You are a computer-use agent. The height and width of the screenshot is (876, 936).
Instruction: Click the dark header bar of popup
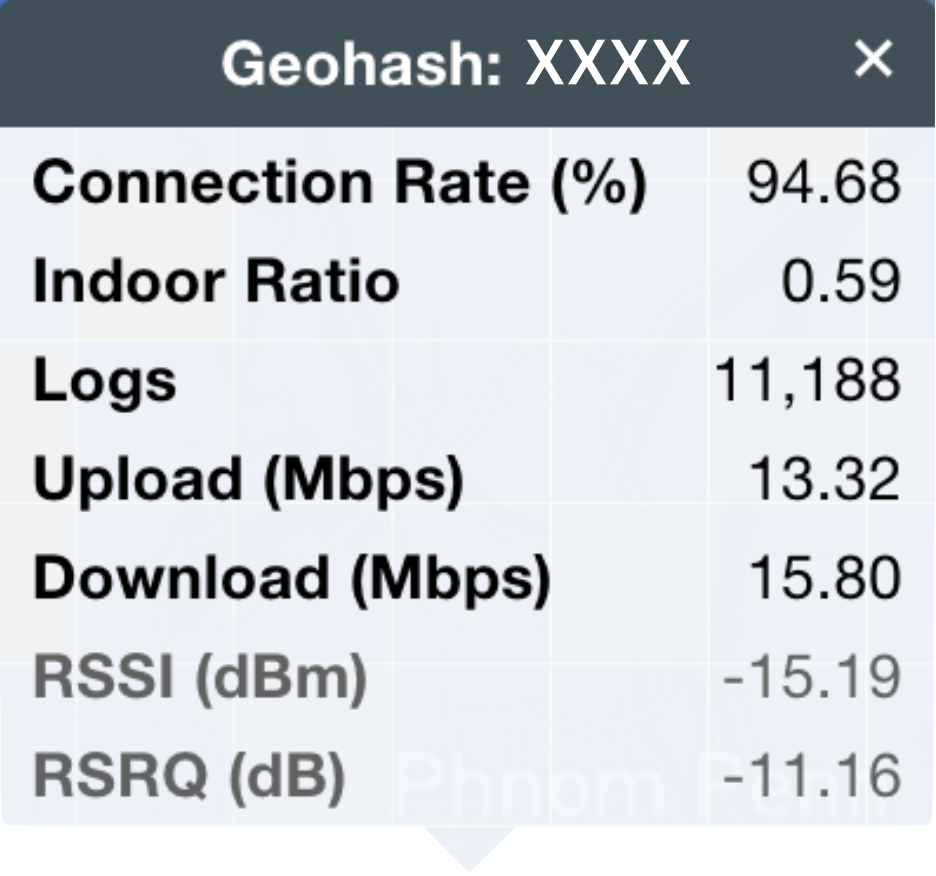[x=467, y=63]
